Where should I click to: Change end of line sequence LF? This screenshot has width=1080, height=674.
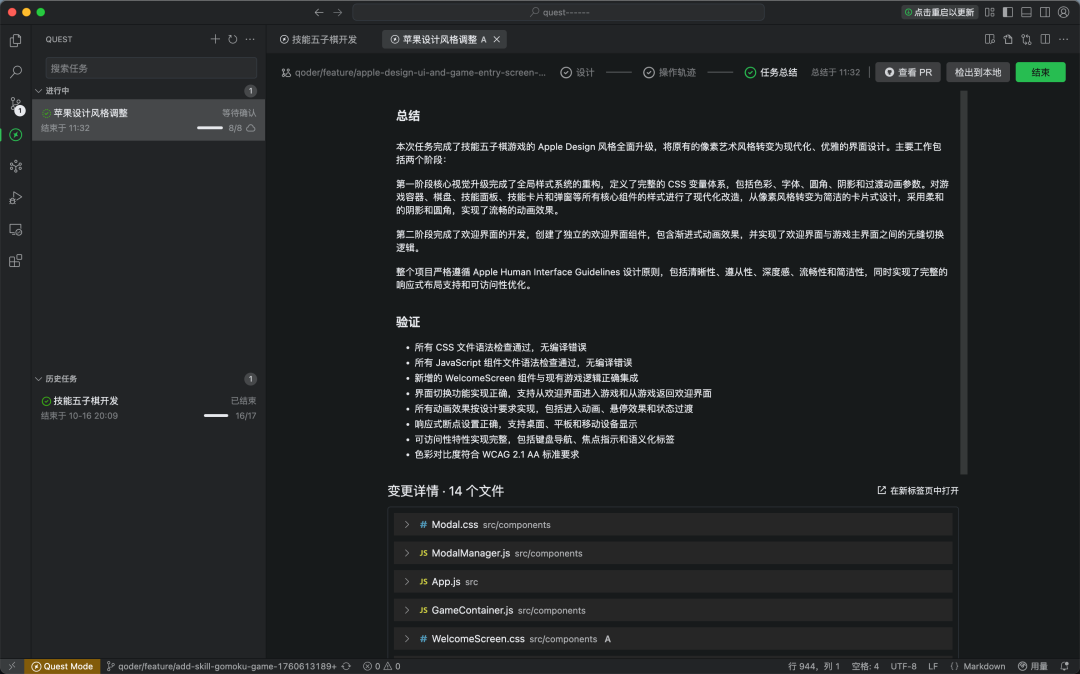click(x=933, y=666)
